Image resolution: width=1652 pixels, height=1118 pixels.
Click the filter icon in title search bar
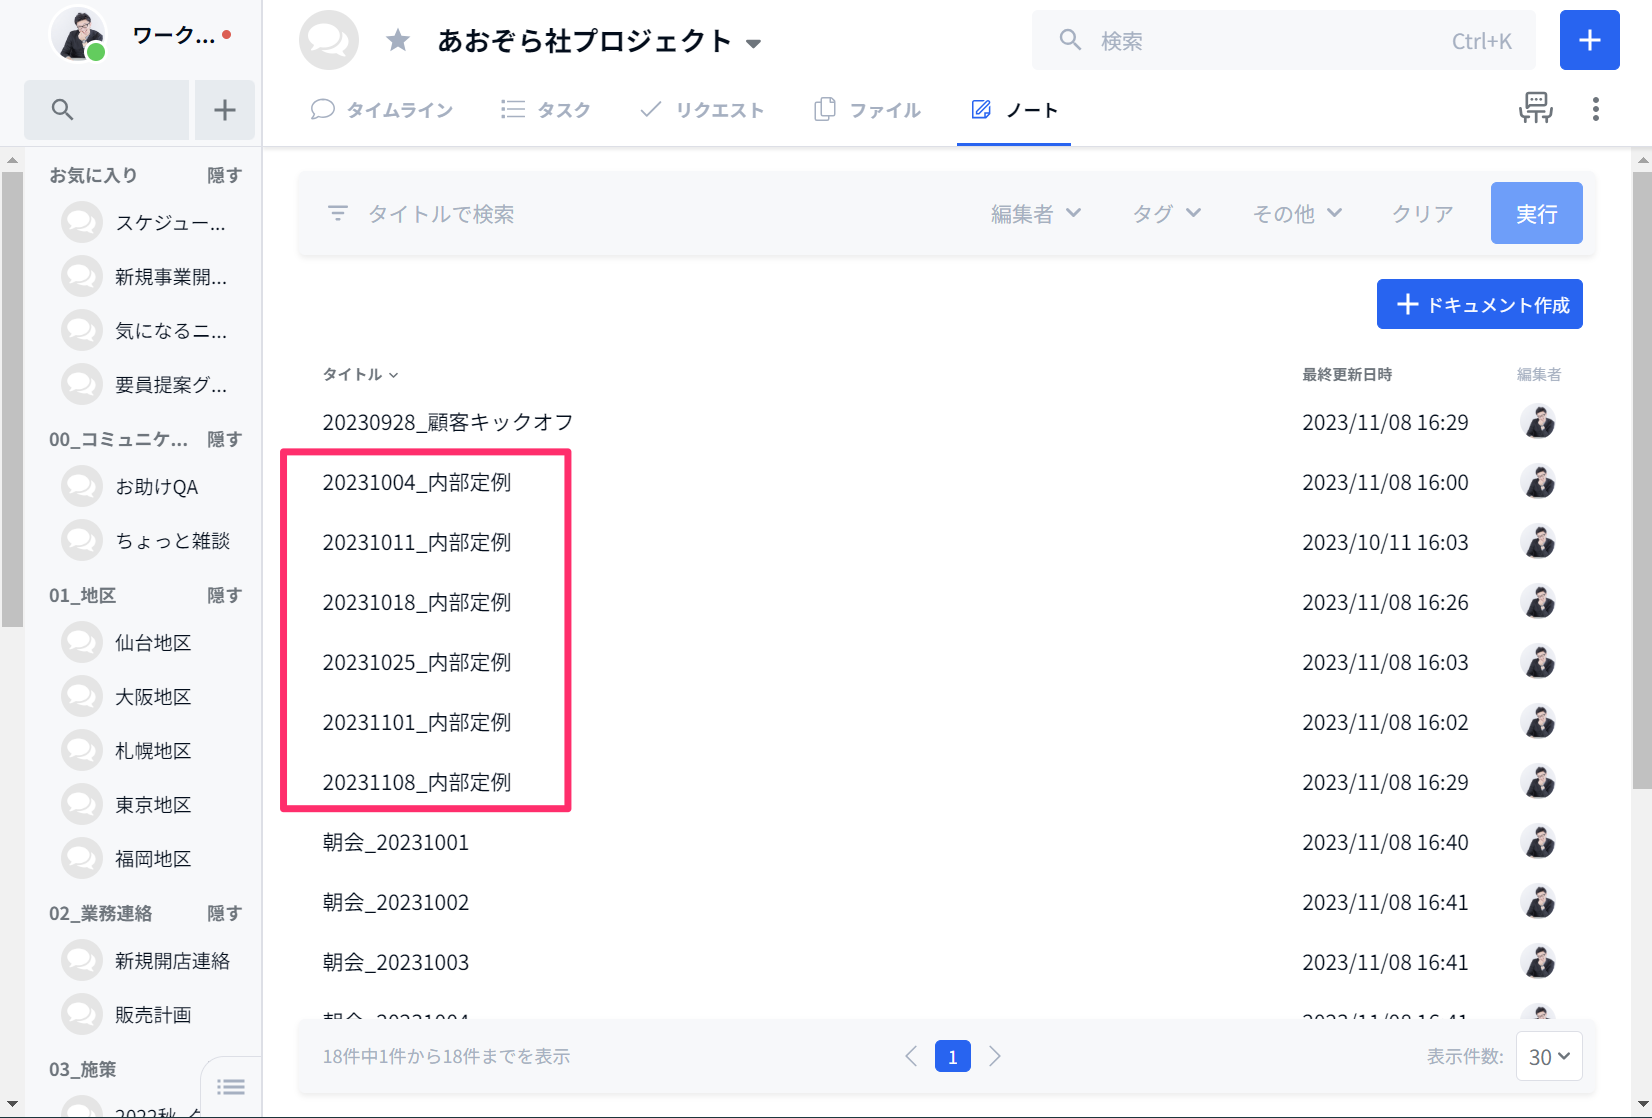(x=338, y=213)
